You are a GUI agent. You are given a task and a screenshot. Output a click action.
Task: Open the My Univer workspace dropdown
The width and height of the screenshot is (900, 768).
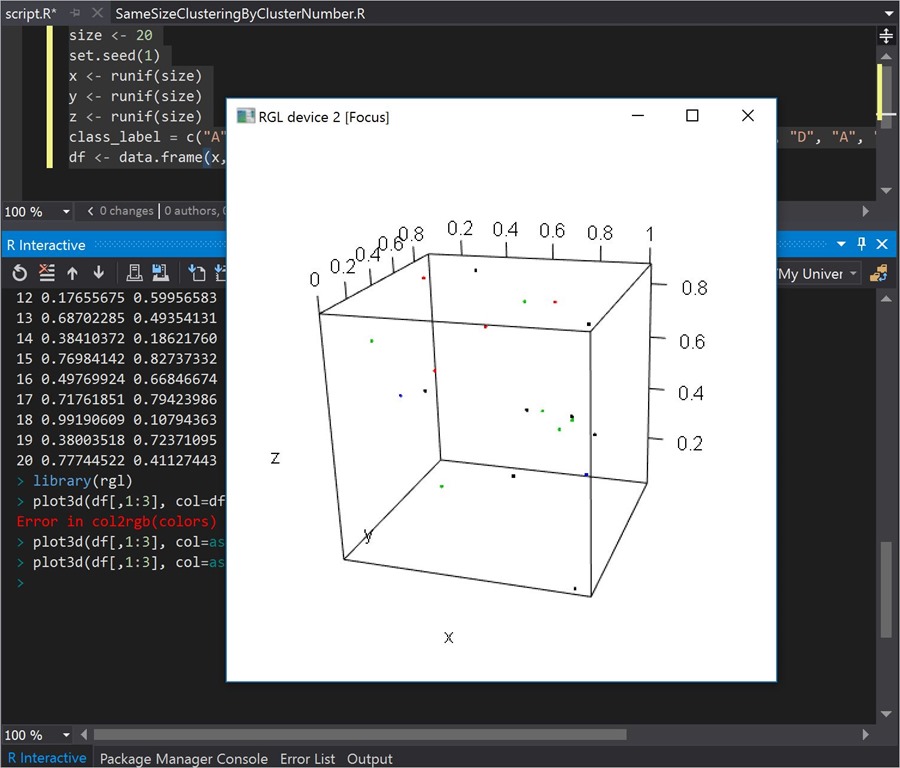852,274
